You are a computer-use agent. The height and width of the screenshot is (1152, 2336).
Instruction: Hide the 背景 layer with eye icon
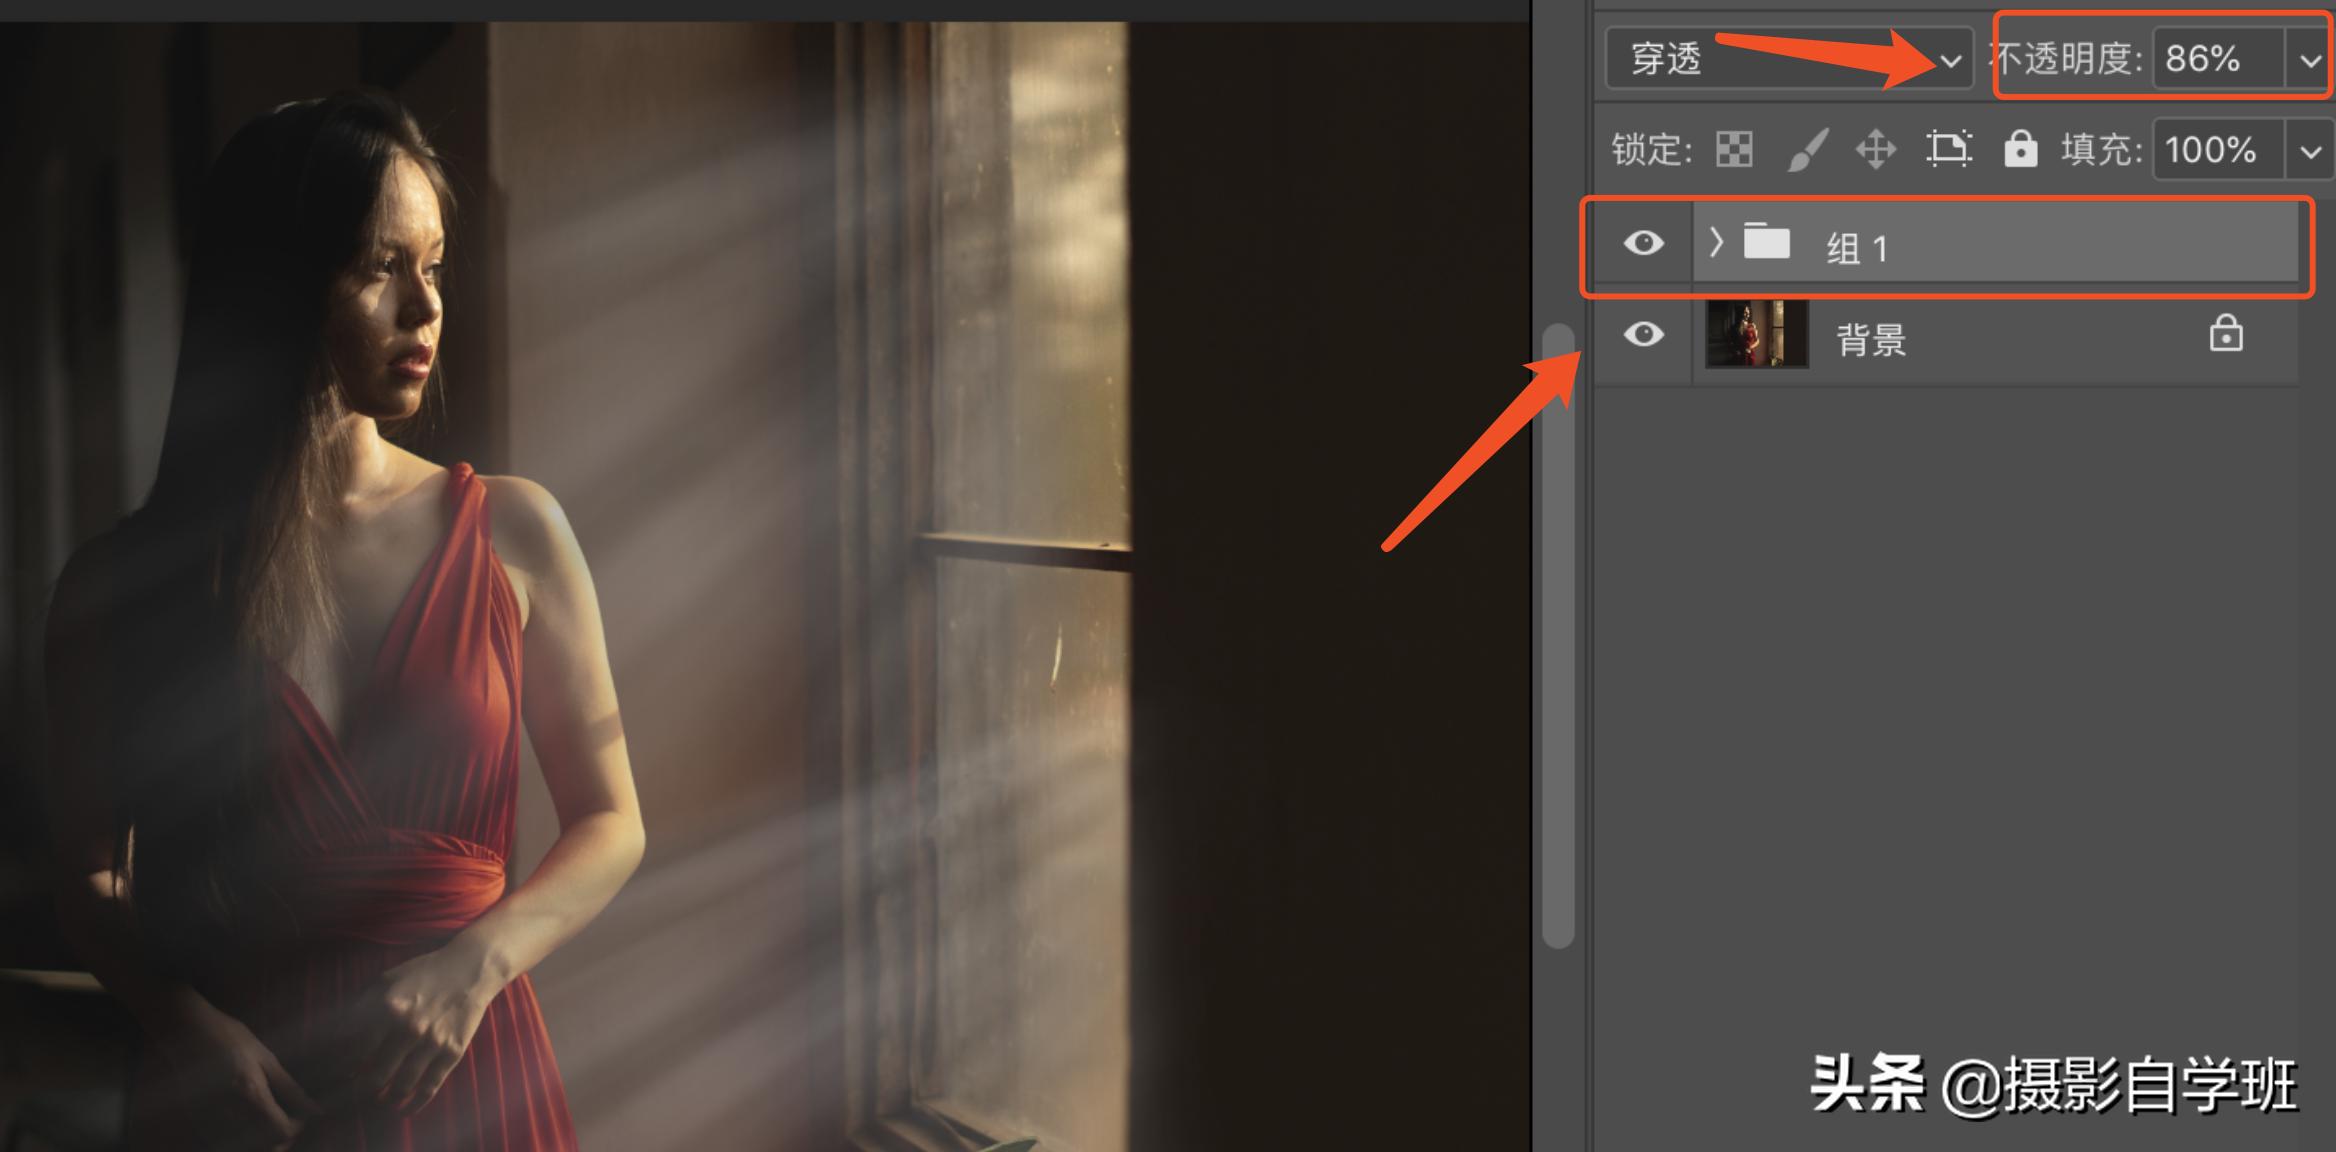point(1643,334)
